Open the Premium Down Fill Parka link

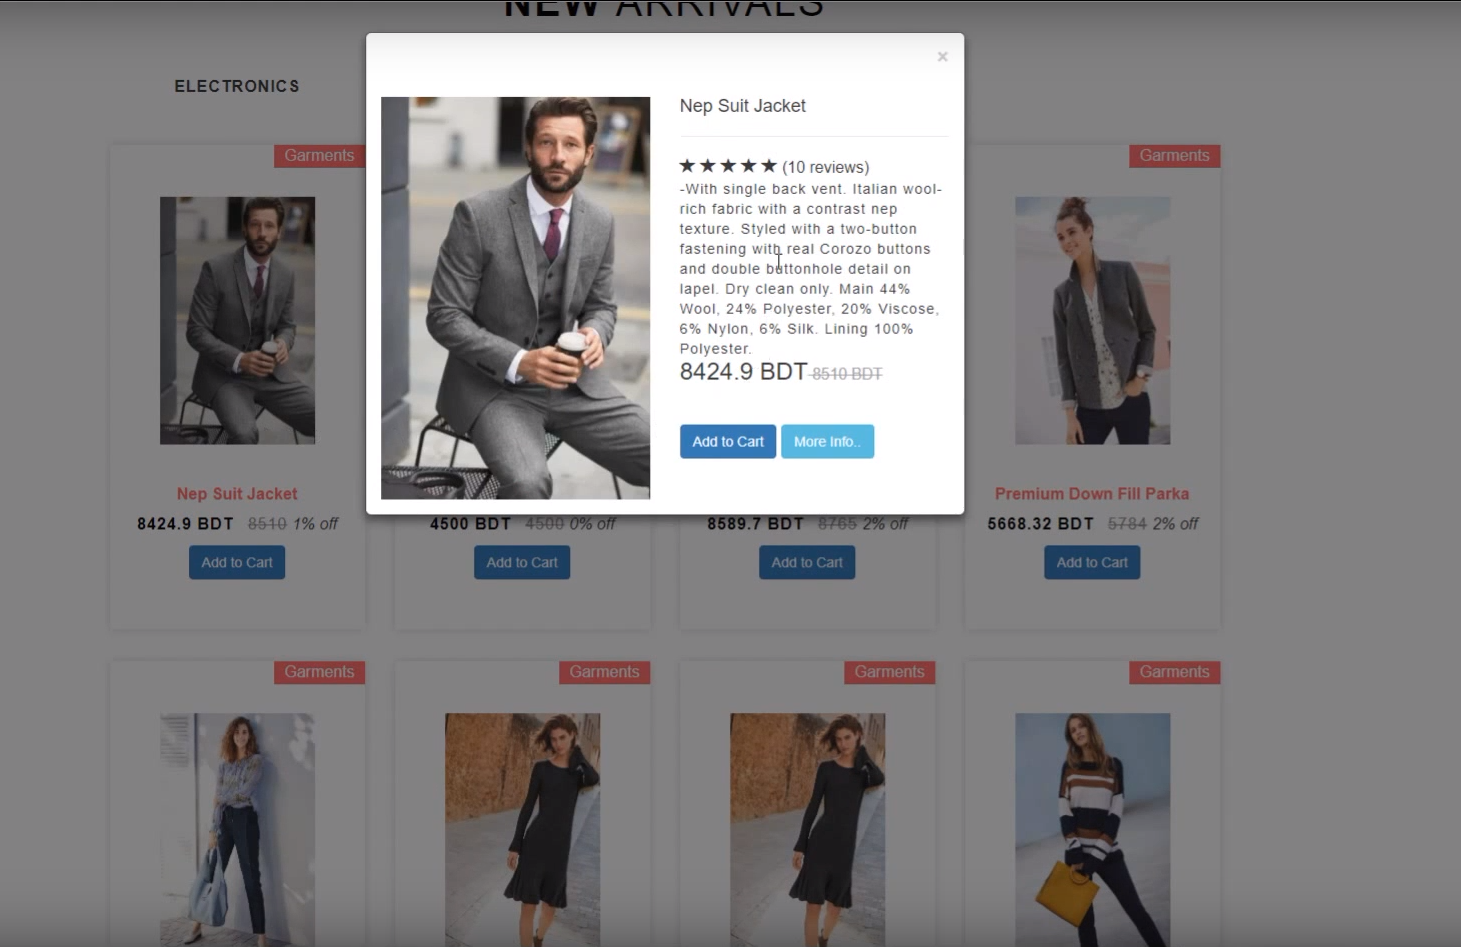pos(1092,494)
